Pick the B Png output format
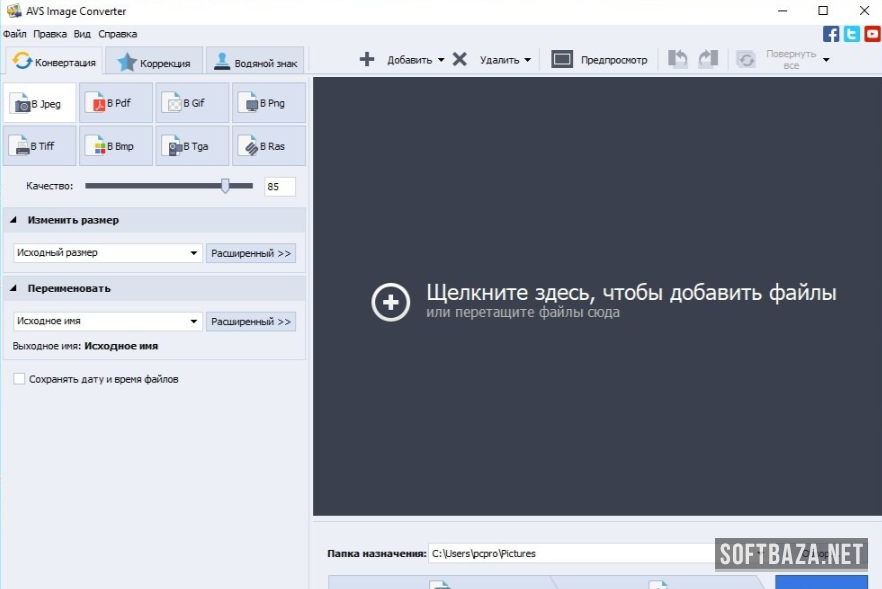Screen dimensions: 882x589 click(x=269, y=103)
